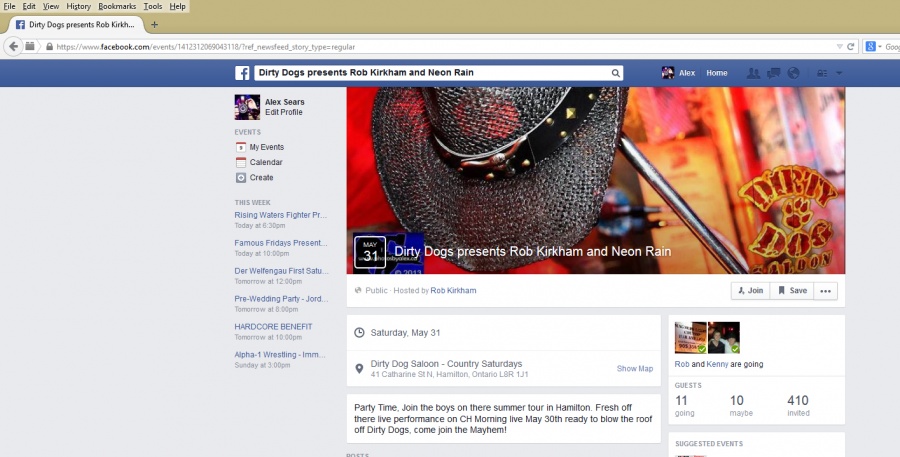Expand the account settings dropdown arrow

coord(839,73)
